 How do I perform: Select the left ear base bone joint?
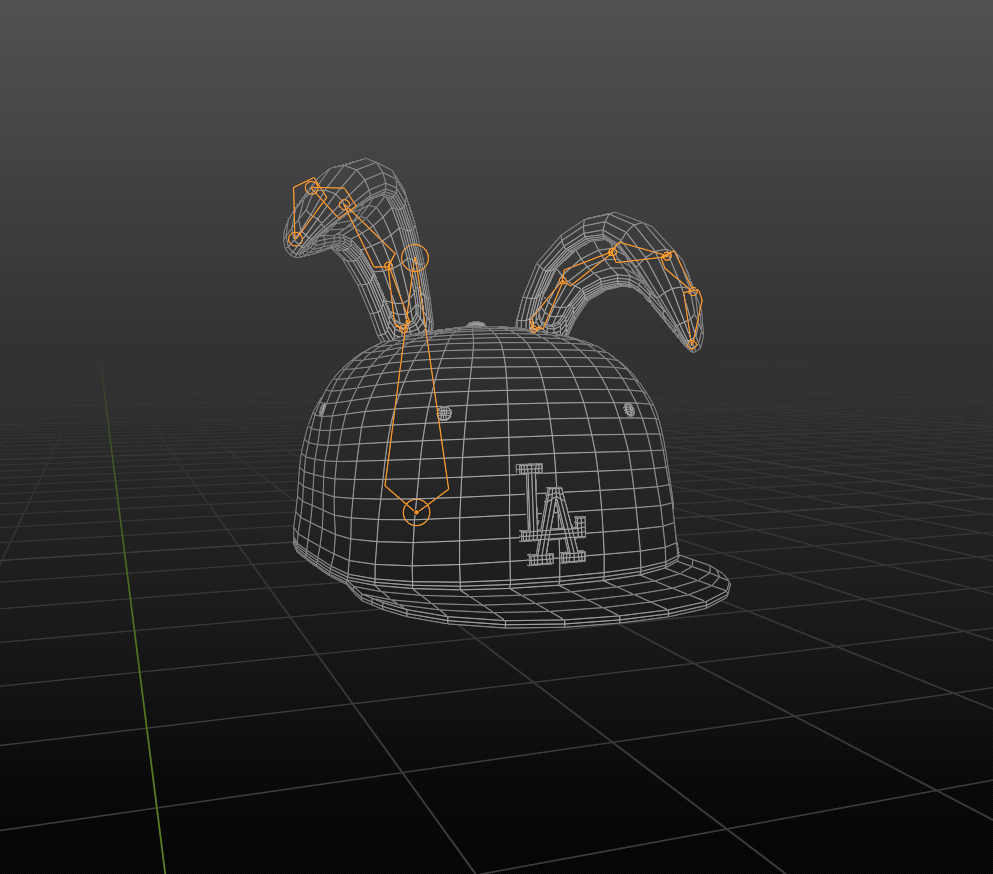point(403,327)
